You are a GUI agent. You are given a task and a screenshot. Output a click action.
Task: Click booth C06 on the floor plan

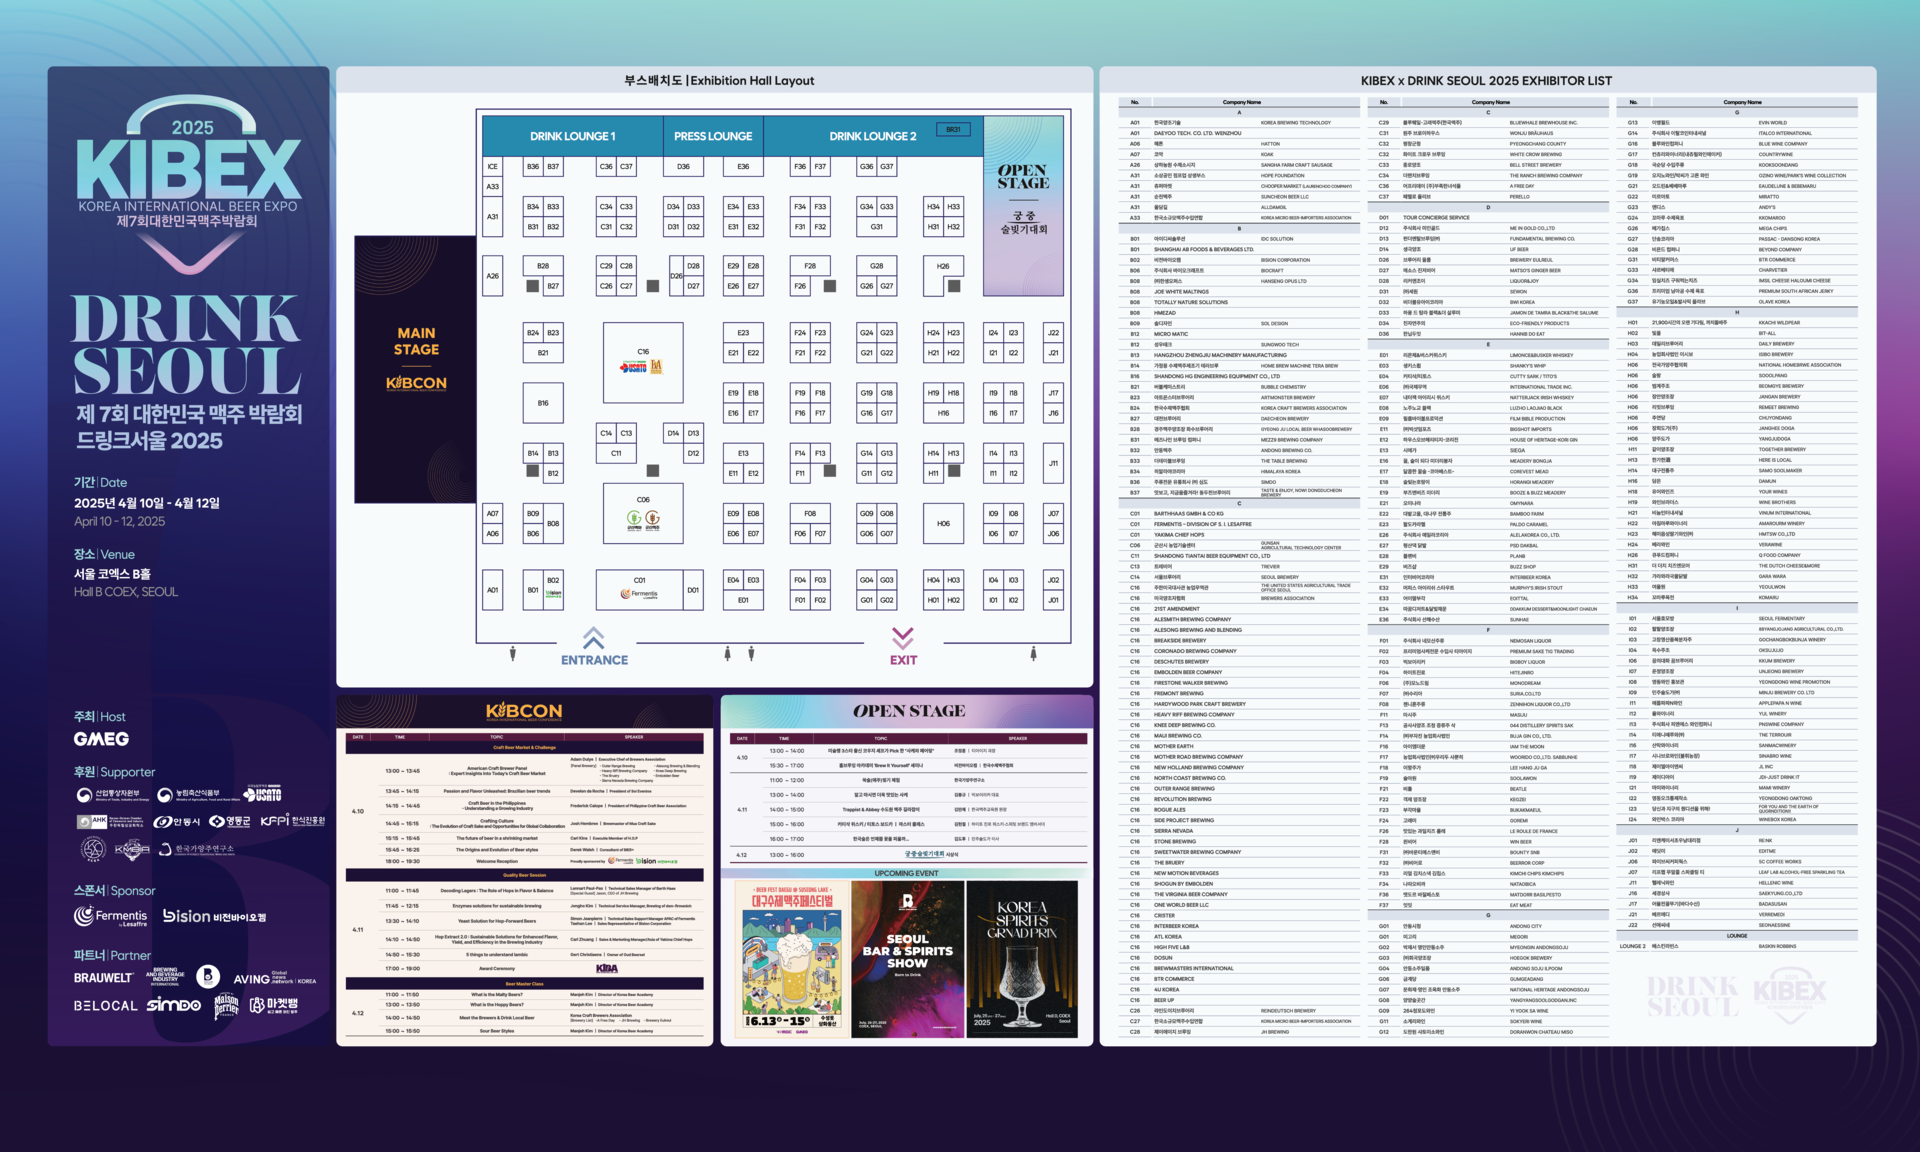coord(643,513)
